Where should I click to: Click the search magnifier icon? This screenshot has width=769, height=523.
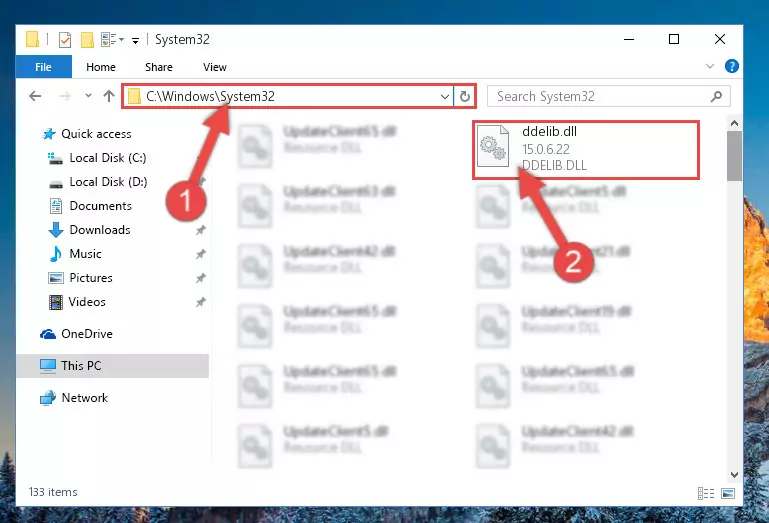click(x=717, y=96)
